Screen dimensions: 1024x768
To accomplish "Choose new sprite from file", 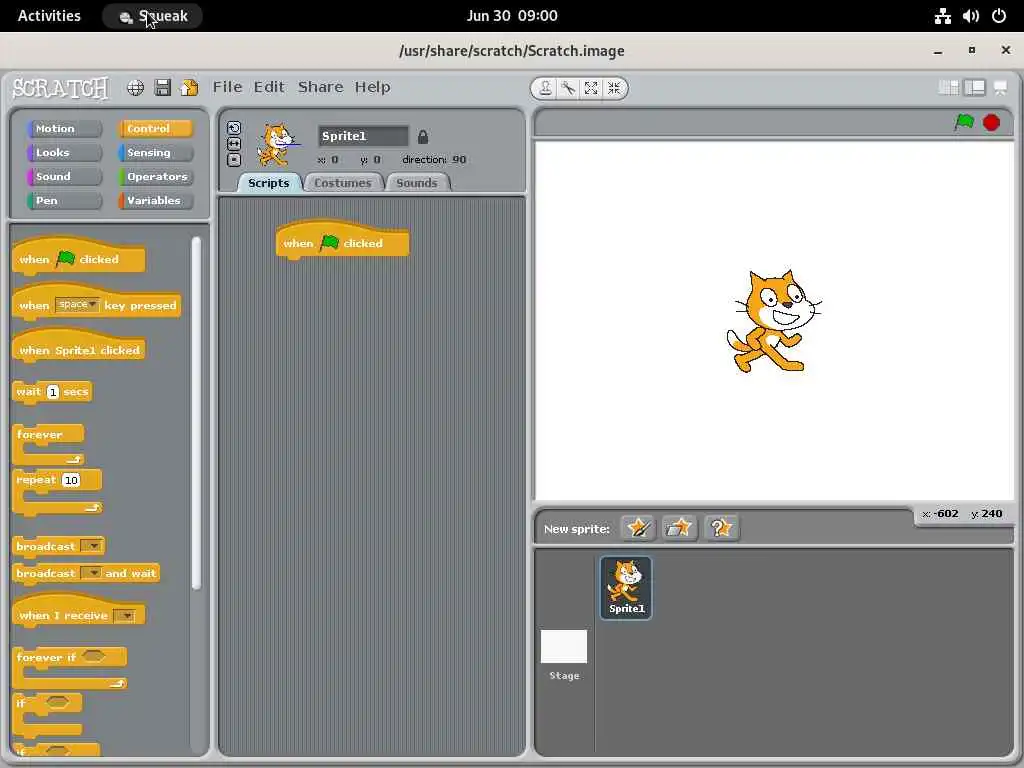I will coord(679,528).
